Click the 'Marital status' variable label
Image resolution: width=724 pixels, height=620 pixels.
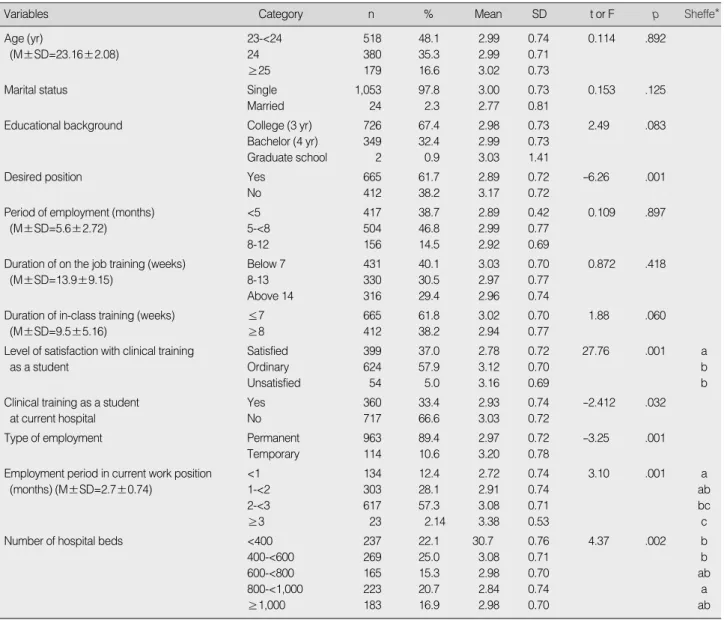(36, 90)
